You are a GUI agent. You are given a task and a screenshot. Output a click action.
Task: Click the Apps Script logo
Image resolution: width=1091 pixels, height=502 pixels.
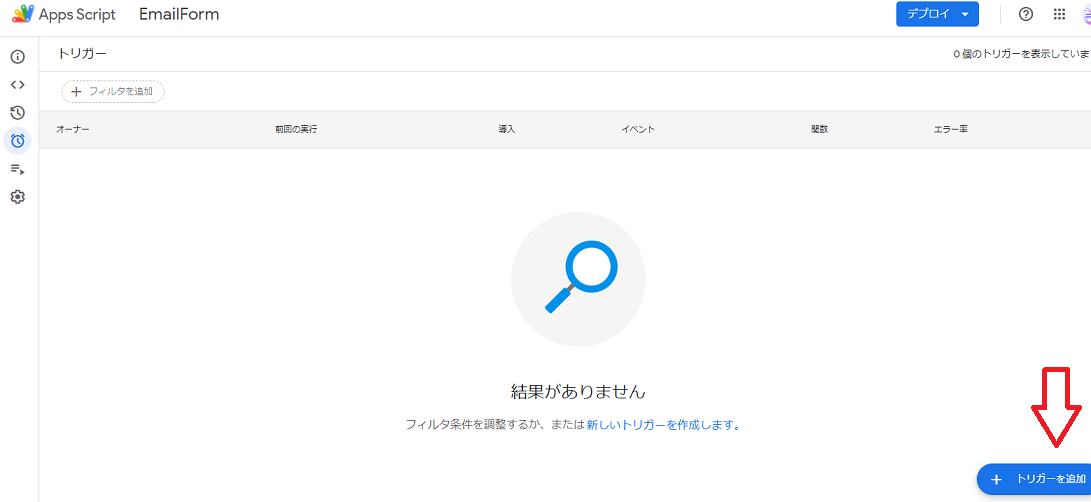(23, 14)
